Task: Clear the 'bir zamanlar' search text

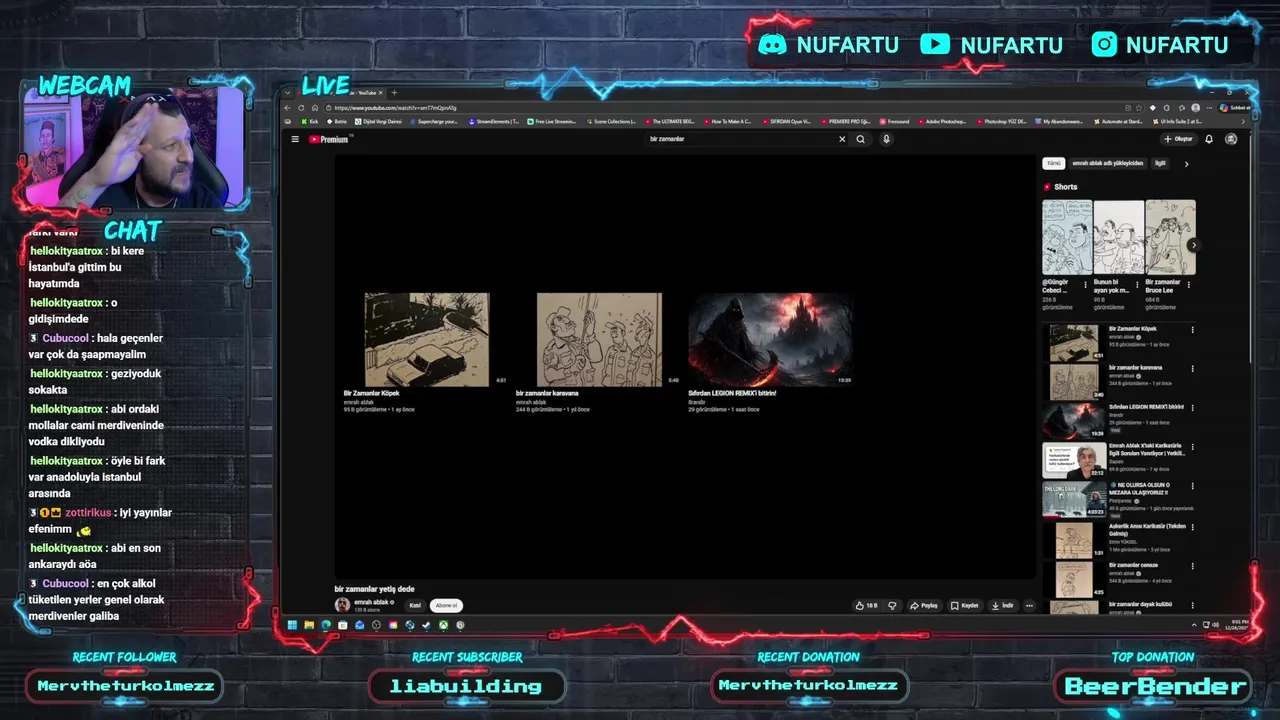Action: [842, 139]
